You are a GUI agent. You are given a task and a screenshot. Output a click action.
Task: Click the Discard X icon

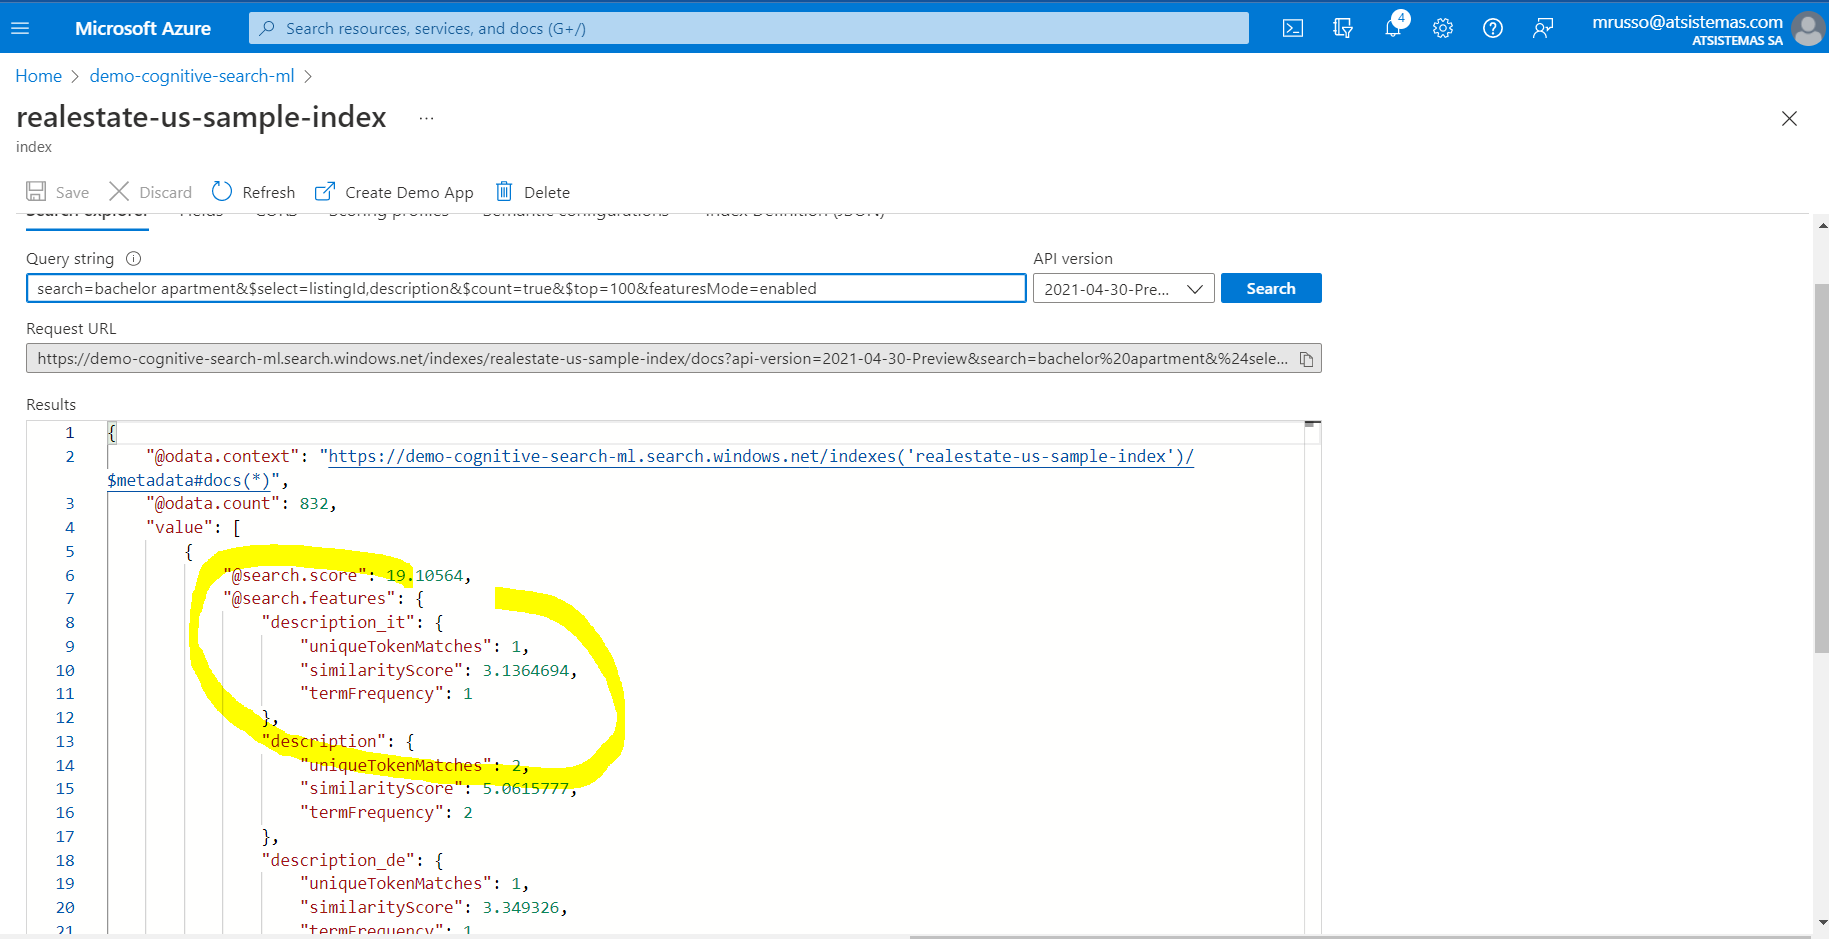[119, 191]
